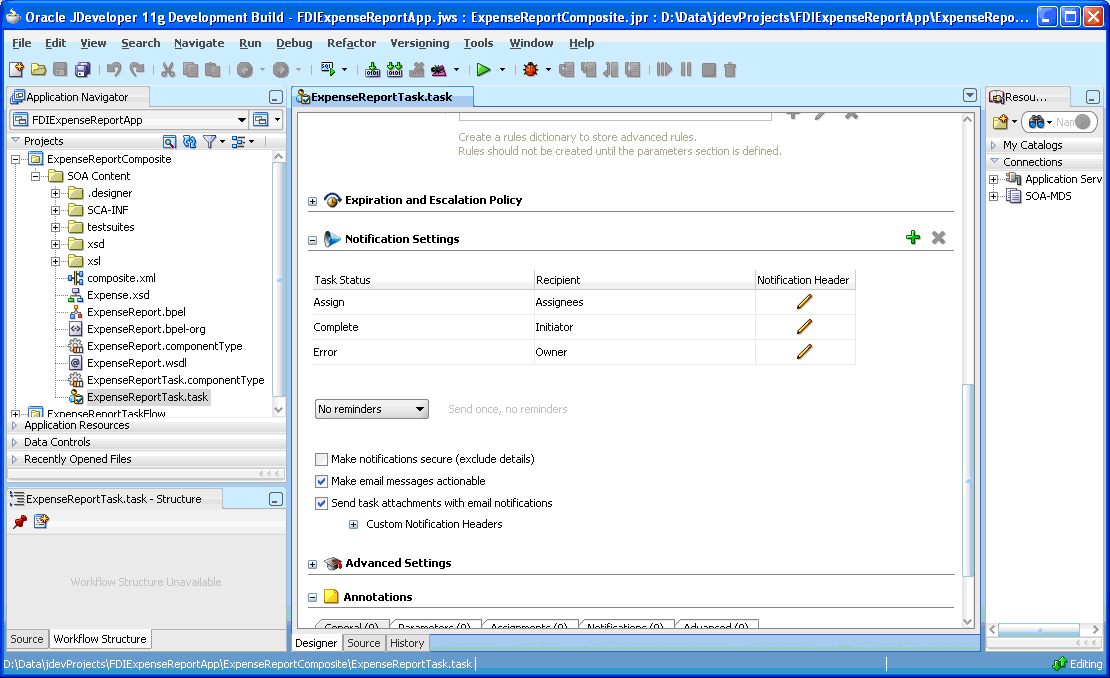Click the trash can toolbar icon

[731, 69]
